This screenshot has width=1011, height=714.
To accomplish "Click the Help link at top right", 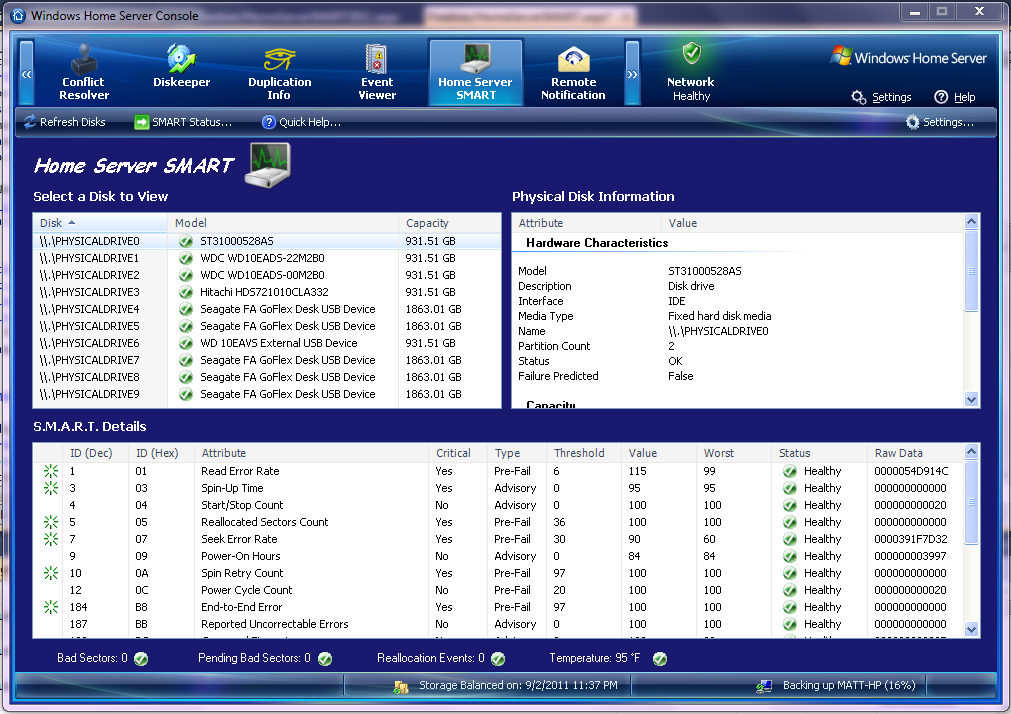I will pos(954,97).
